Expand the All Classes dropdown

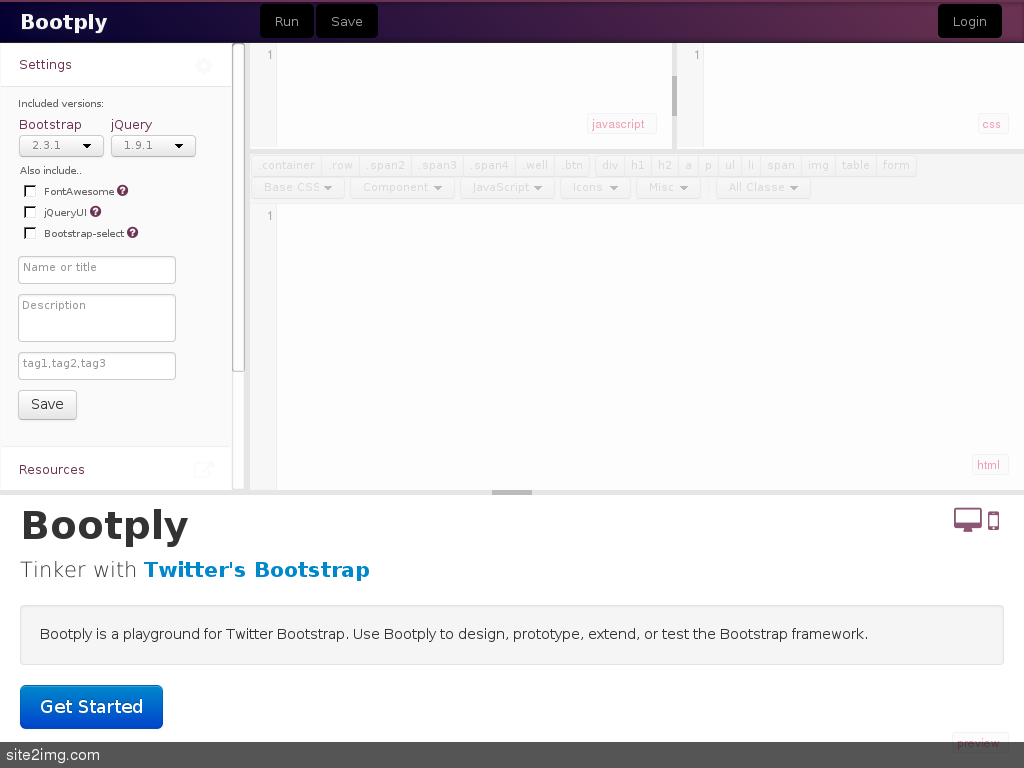click(x=763, y=187)
